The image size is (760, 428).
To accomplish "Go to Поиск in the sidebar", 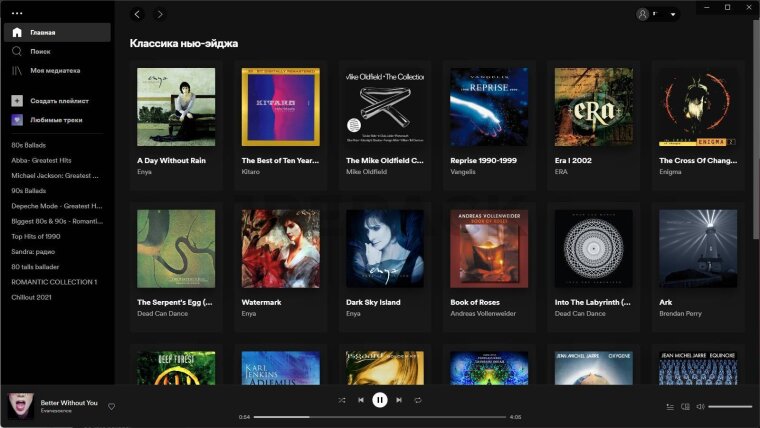I will 40,51.
